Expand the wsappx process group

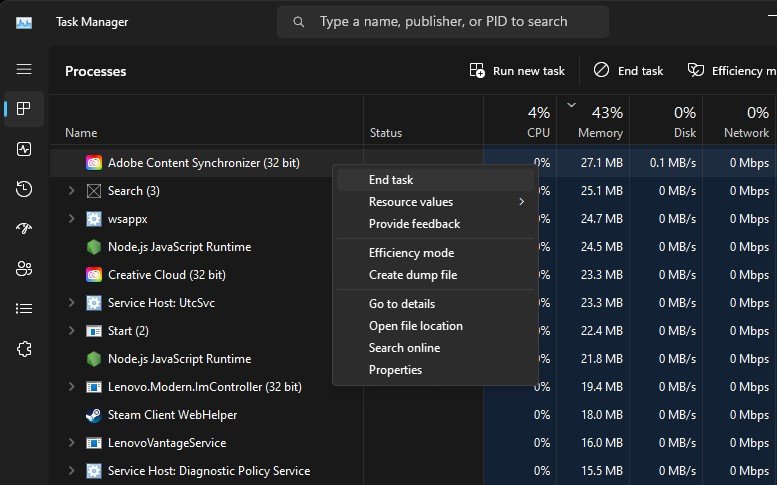click(x=71, y=219)
